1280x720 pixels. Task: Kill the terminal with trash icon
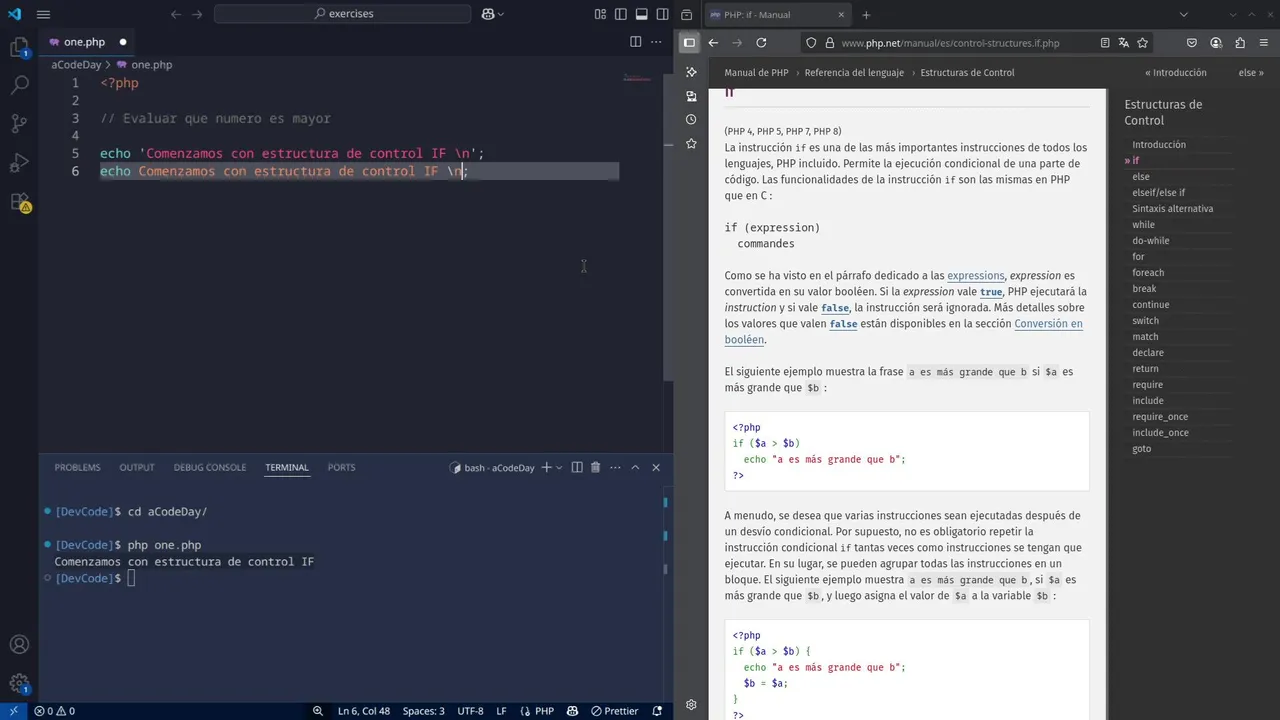pyautogui.click(x=595, y=467)
